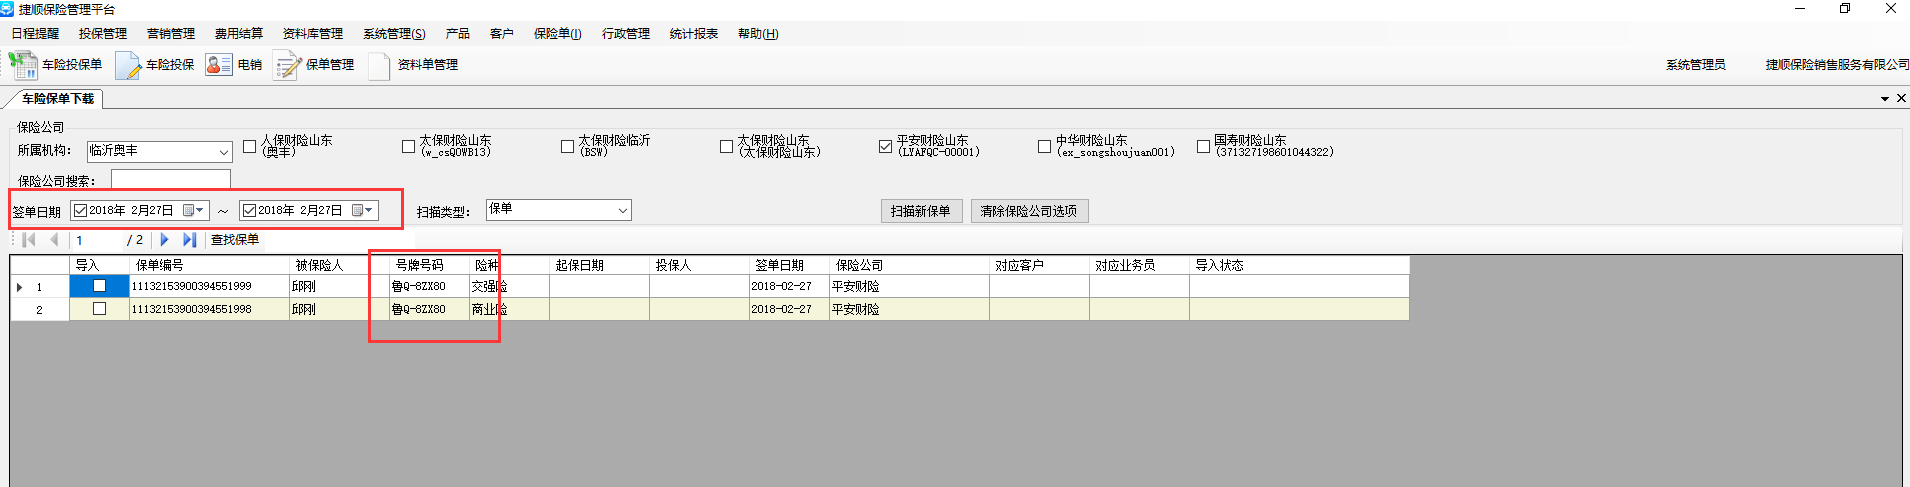
Task: Select row header 1 in table
Action: [x=40, y=287]
